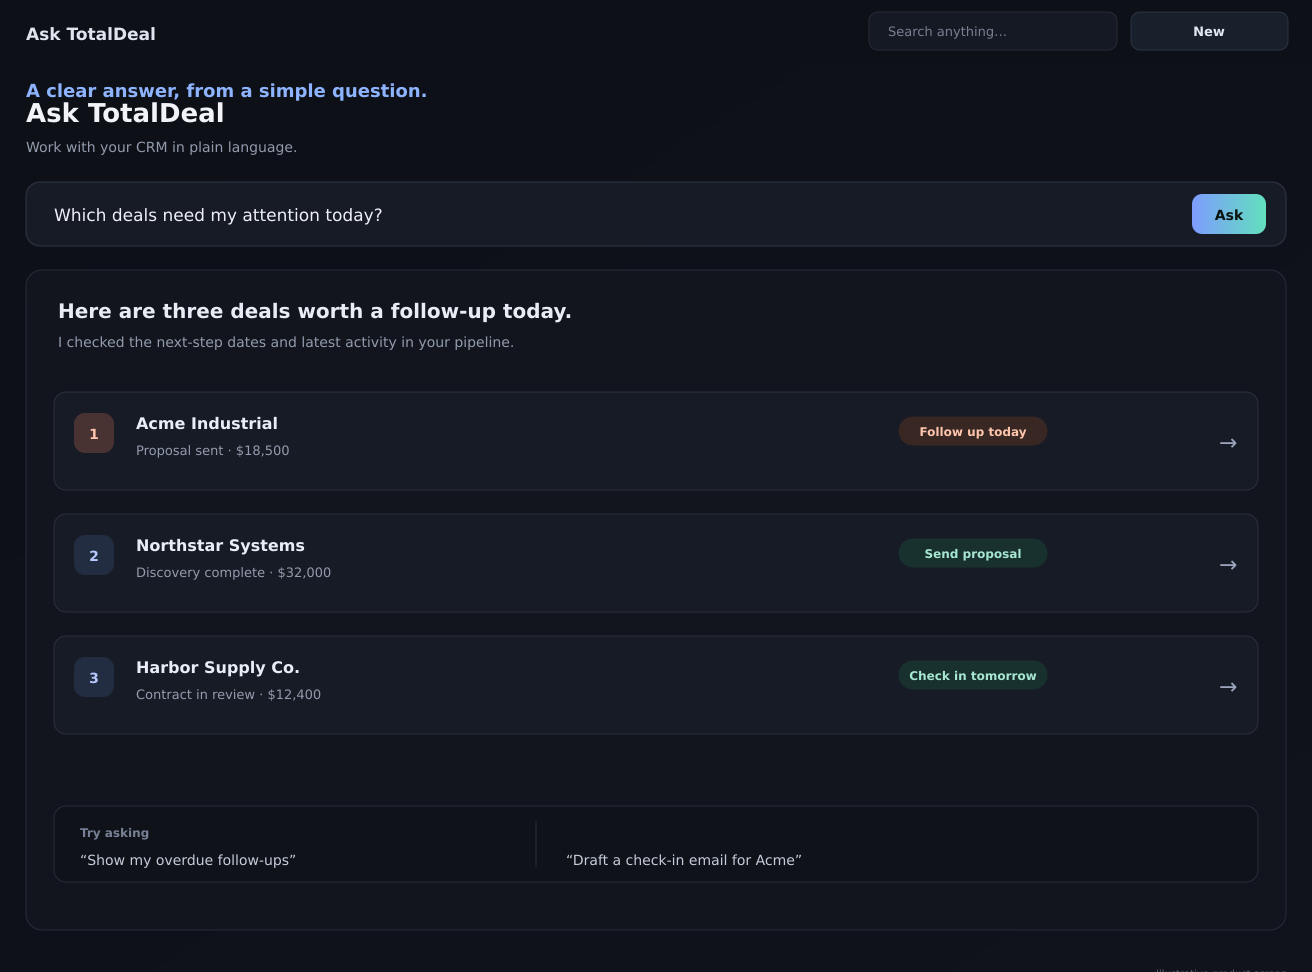
Task: Click the 'I checked the next-step dates' note
Action: [286, 342]
